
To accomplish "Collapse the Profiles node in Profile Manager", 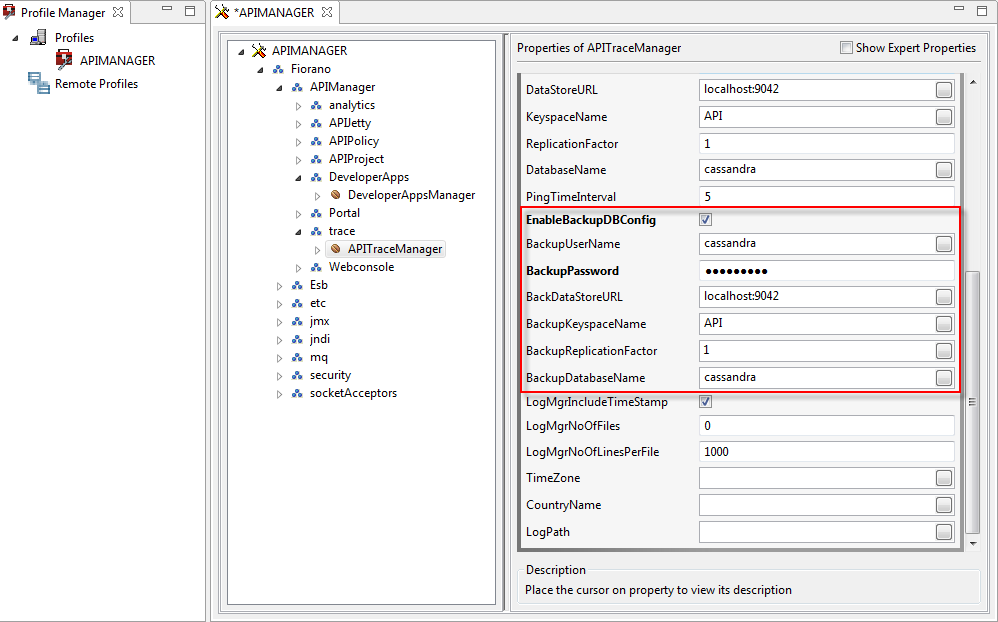I will coord(15,38).
